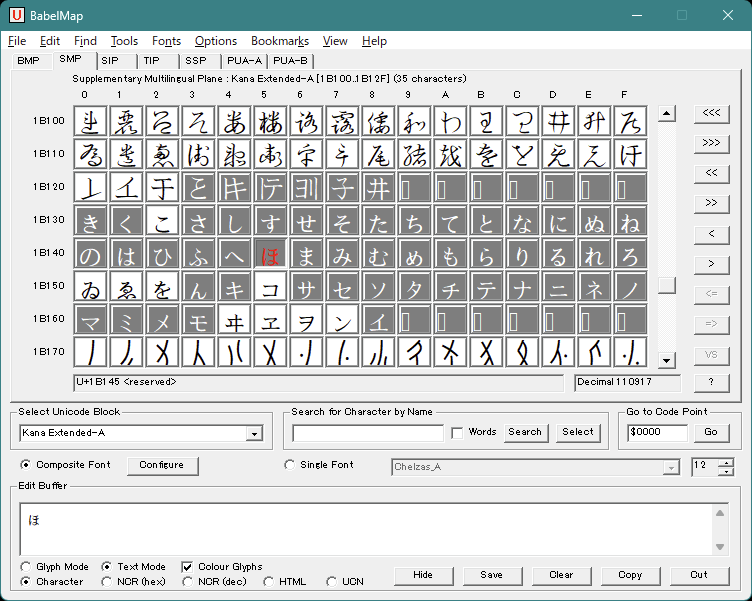
Task: Select the サ glyph in row 1B150
Action: tap(306, 287)
